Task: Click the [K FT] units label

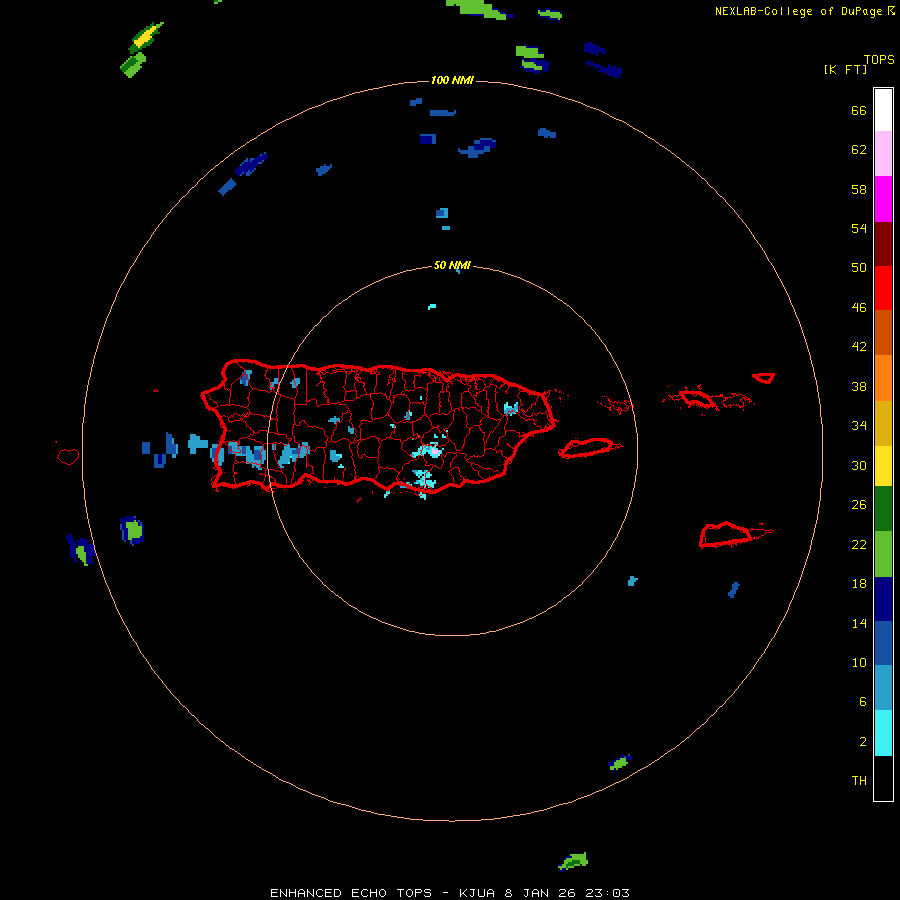Action: tap(845, 69)
